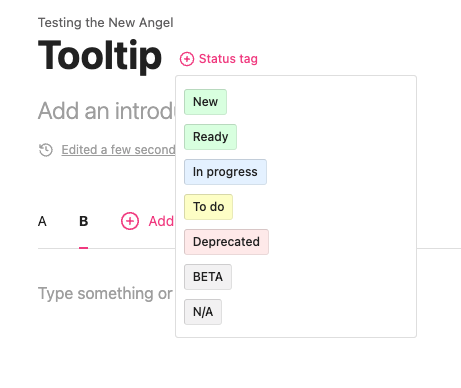
Task: Select the BETA status tag
Action: click(x=208, y=277)
